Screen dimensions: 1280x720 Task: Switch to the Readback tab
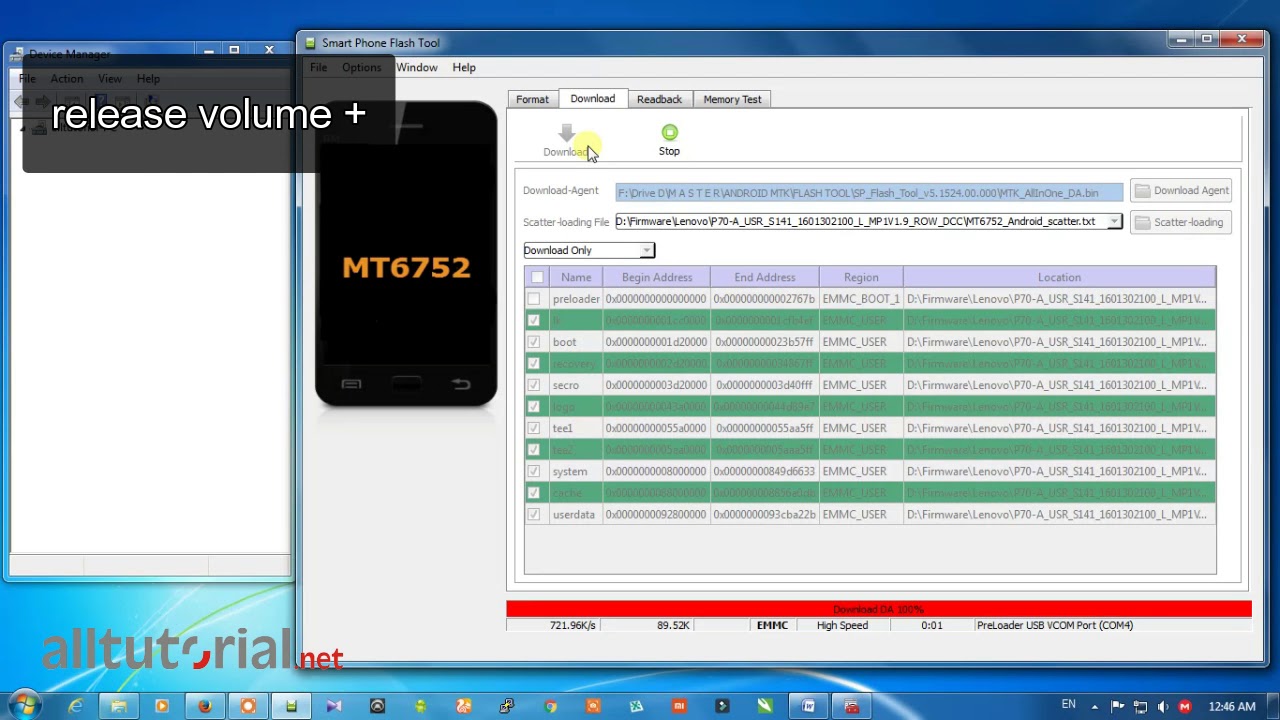[x=659, y=99]
